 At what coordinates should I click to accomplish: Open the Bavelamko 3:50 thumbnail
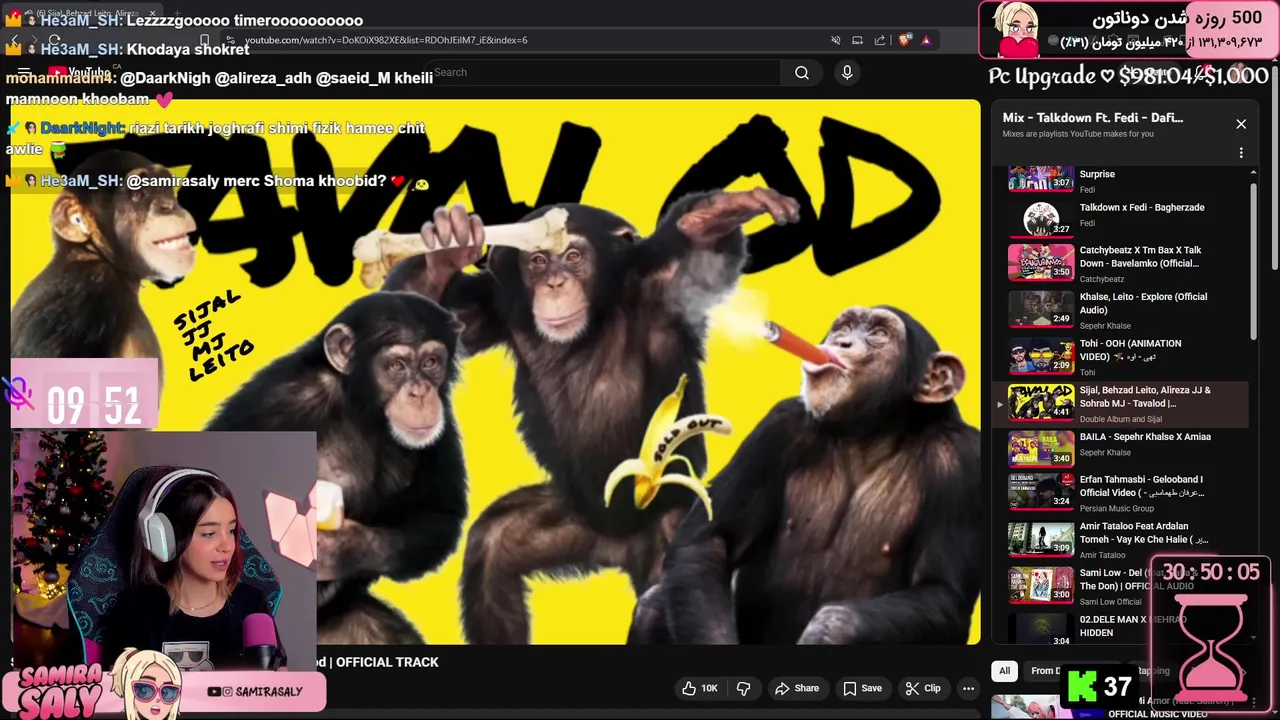(x=1040, y=263)
